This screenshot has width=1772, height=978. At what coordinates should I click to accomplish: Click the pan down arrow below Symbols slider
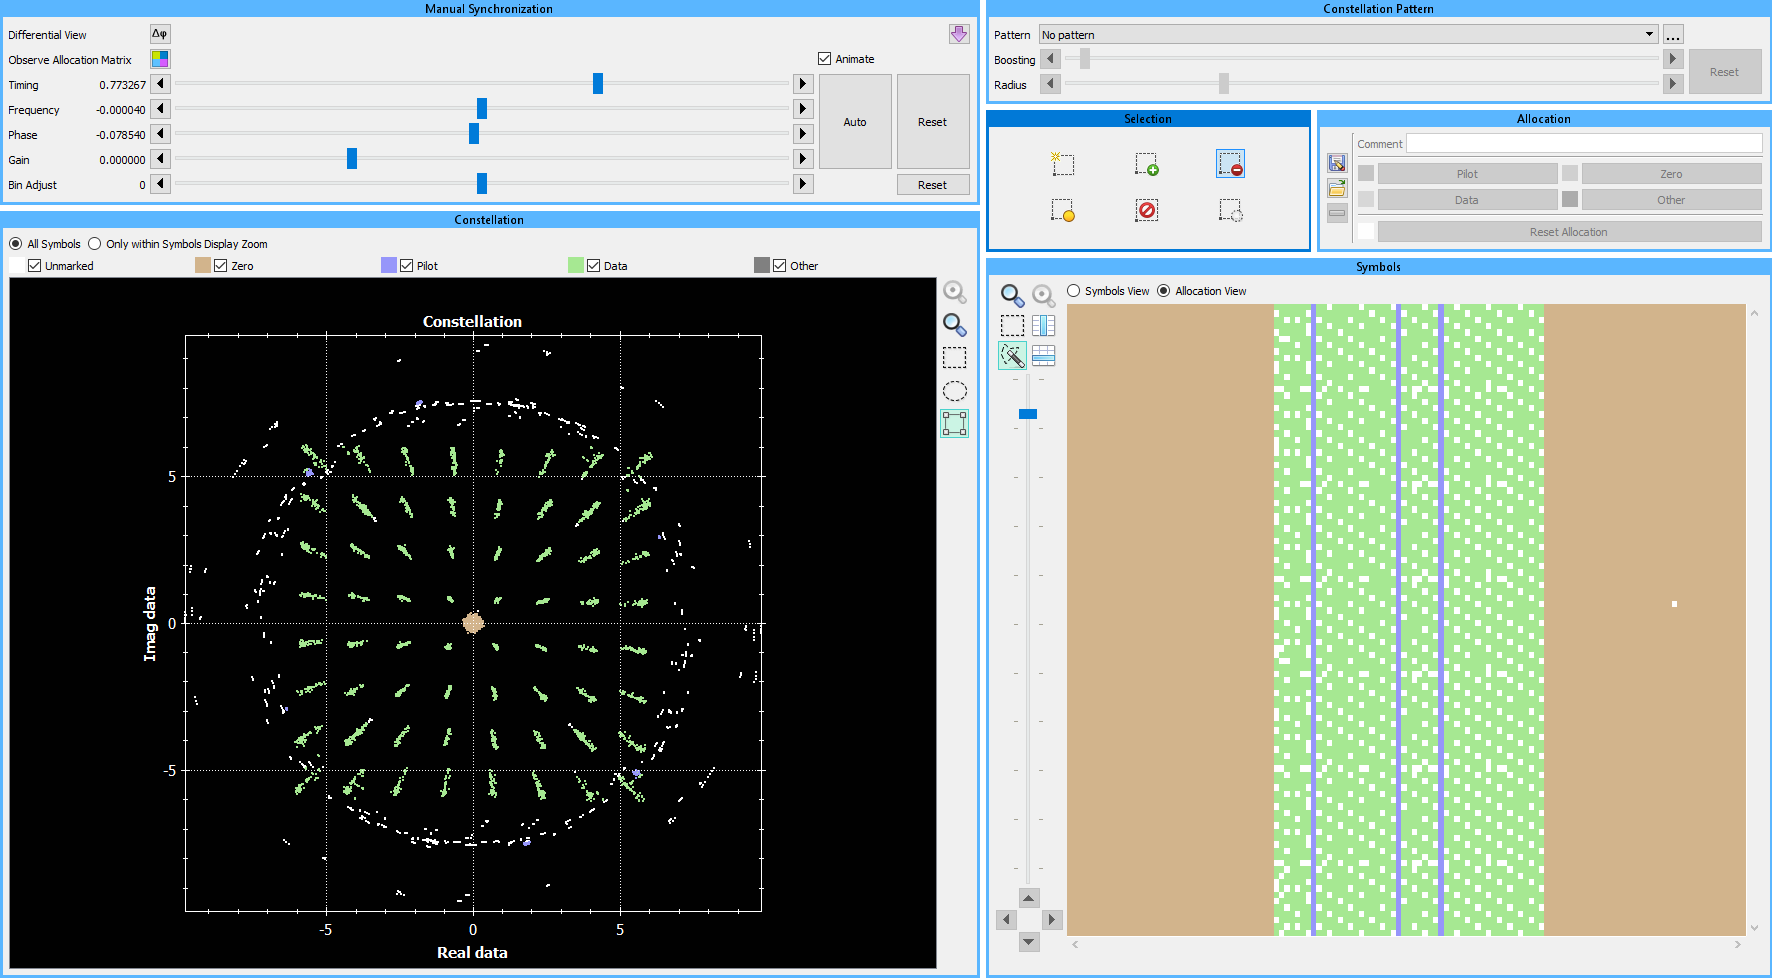(x=1029, y=942)
